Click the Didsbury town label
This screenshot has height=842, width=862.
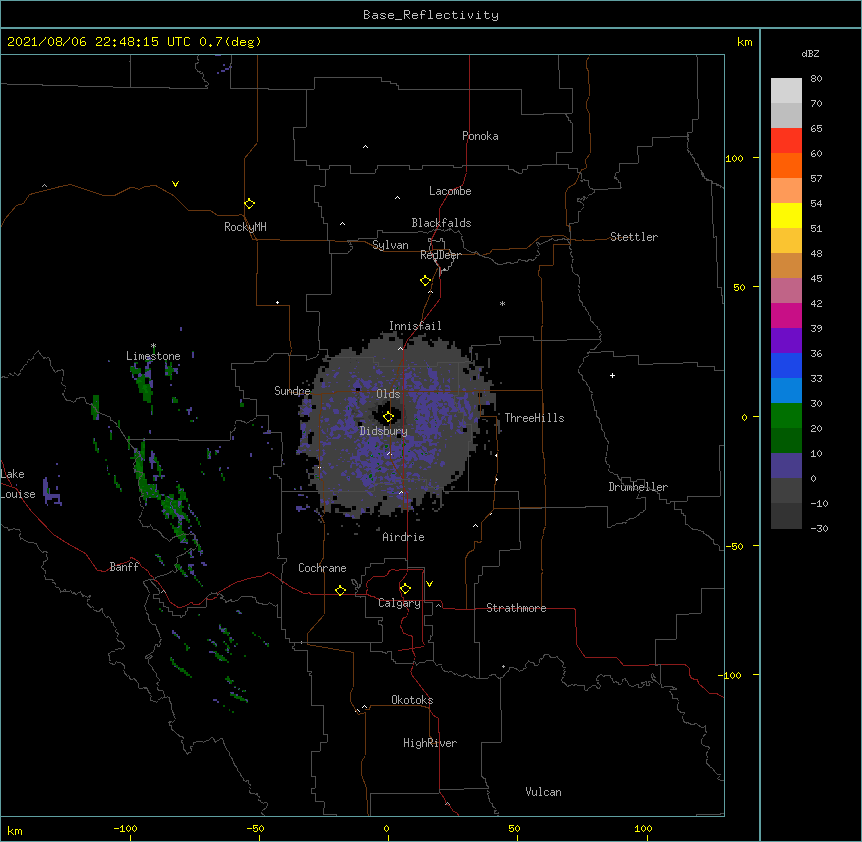coord(384,431)
